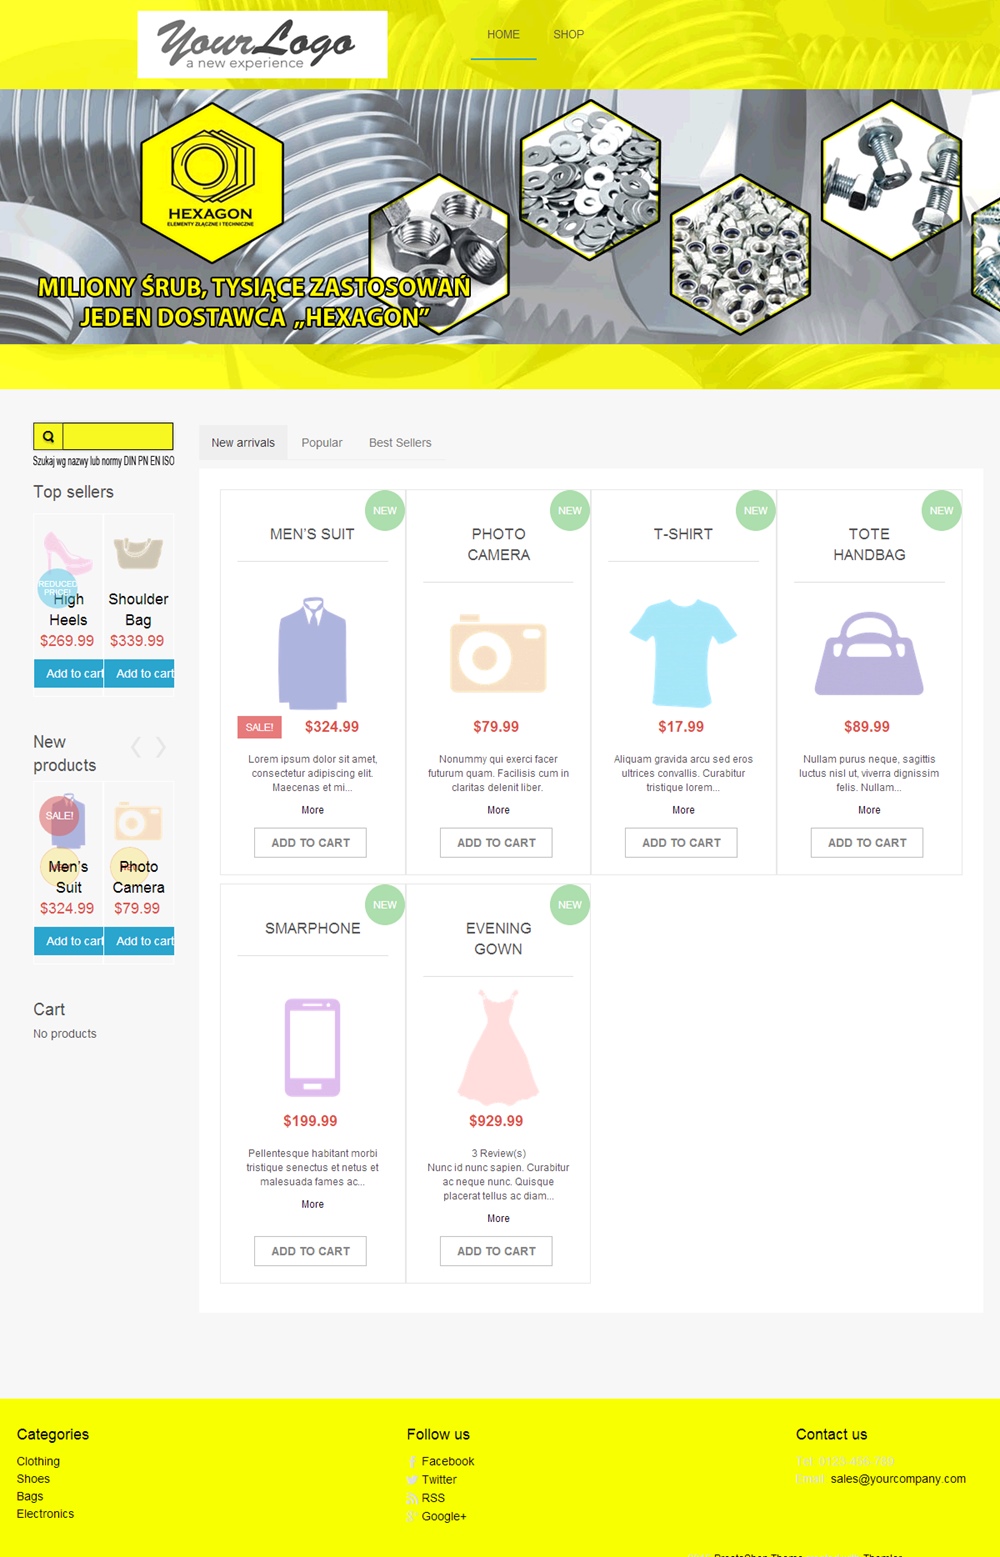Open the Photo Camera product image

498,655
